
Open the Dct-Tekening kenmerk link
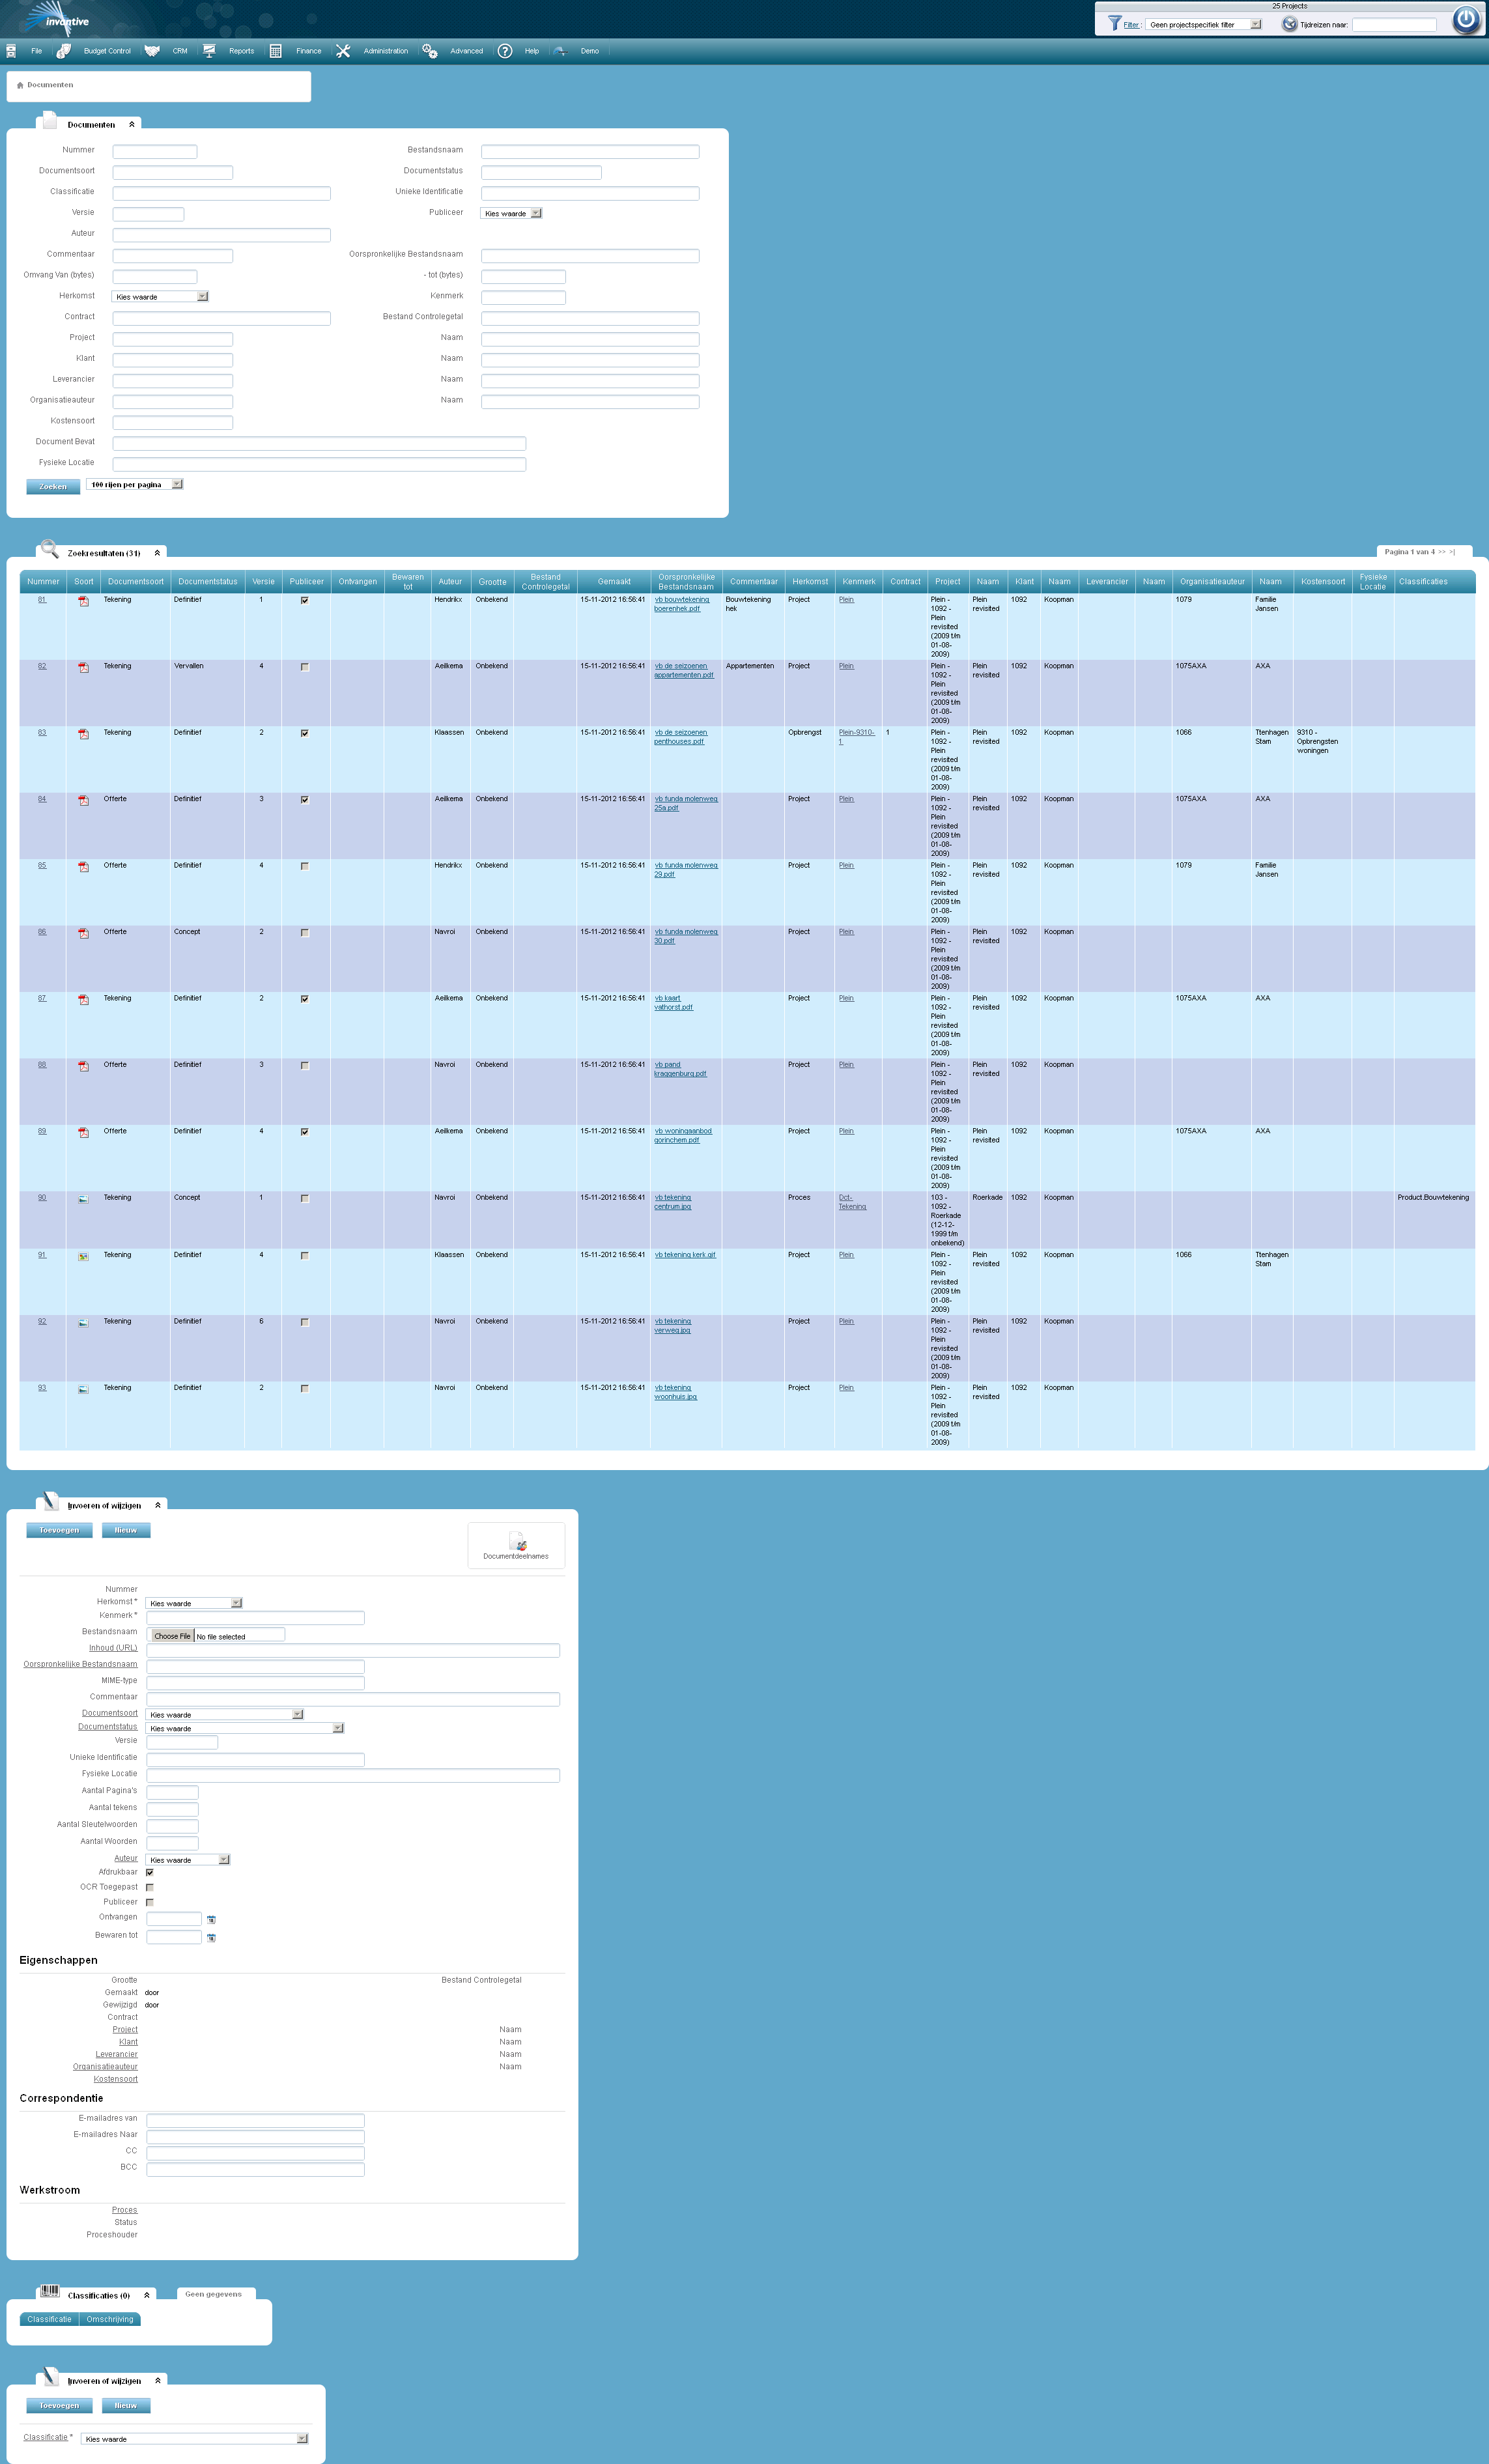pos(852,1202)
